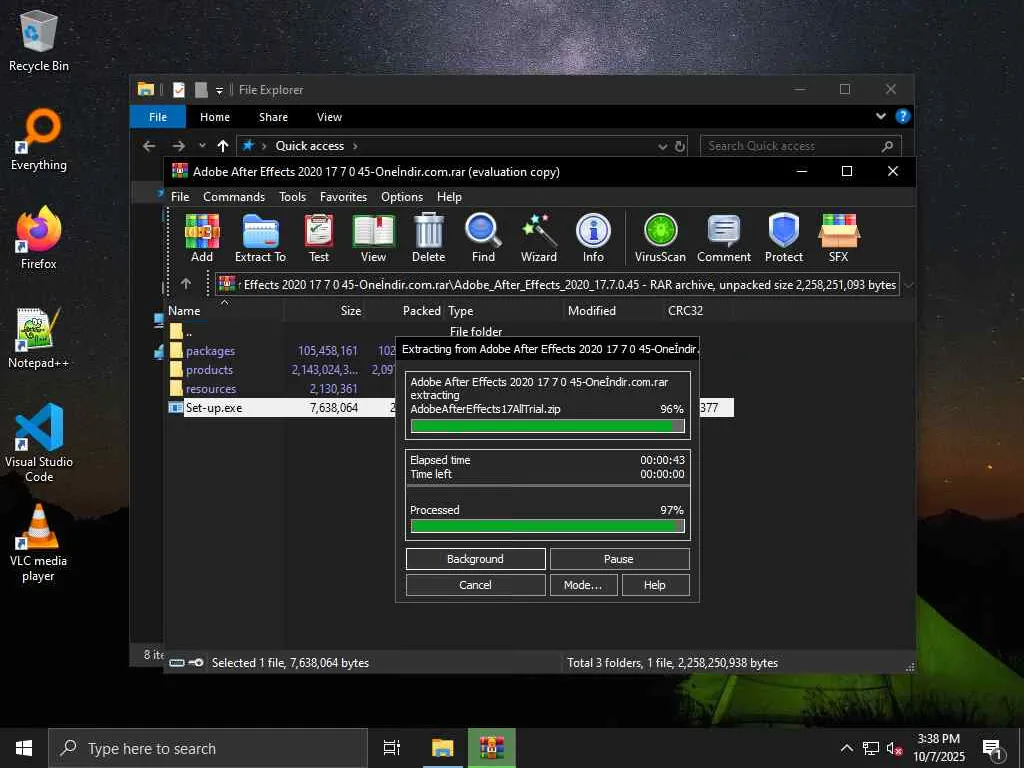Click the Mode... button

(x=583, y=585)
